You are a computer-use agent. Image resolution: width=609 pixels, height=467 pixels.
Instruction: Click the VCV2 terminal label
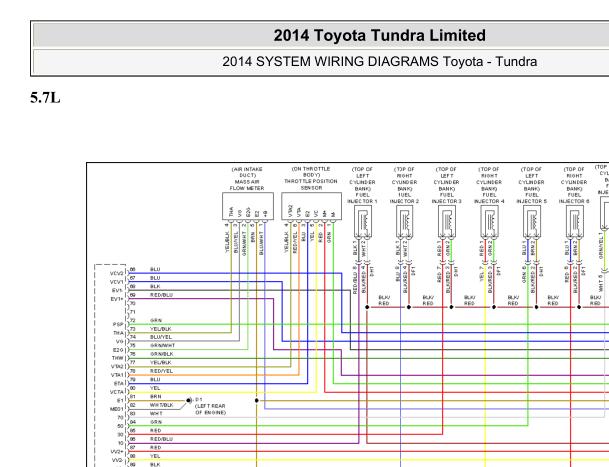pos(117,274)
